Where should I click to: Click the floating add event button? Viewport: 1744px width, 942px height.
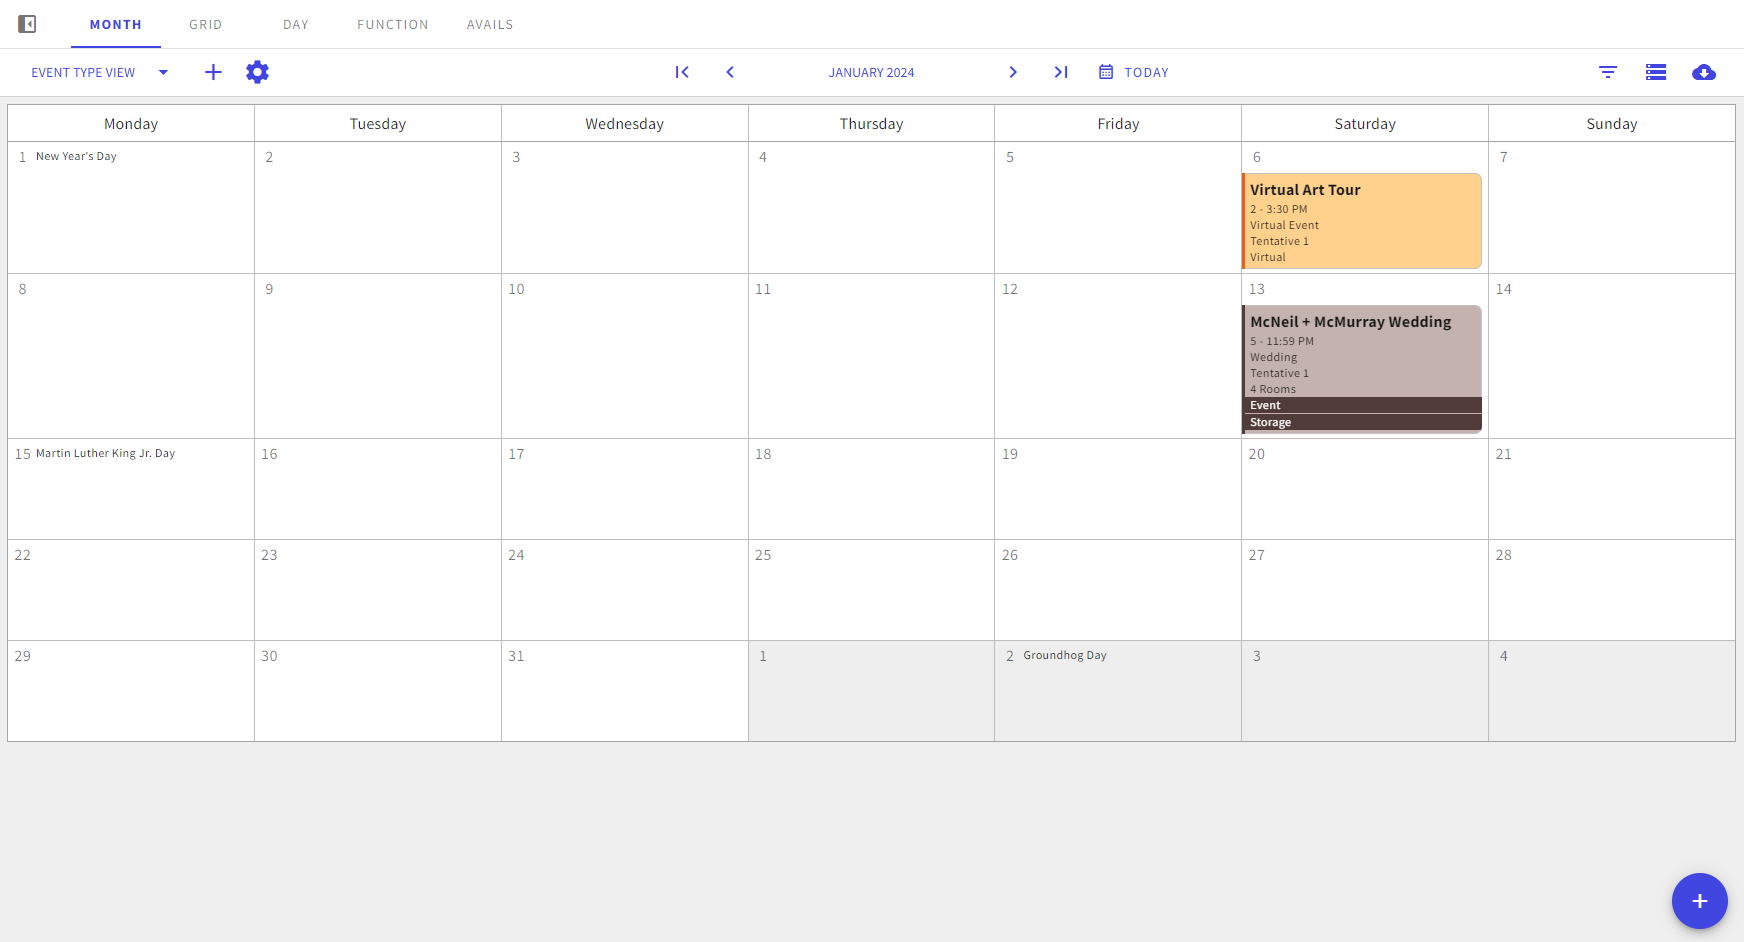pyautogui.click(x=1700, y=901)
